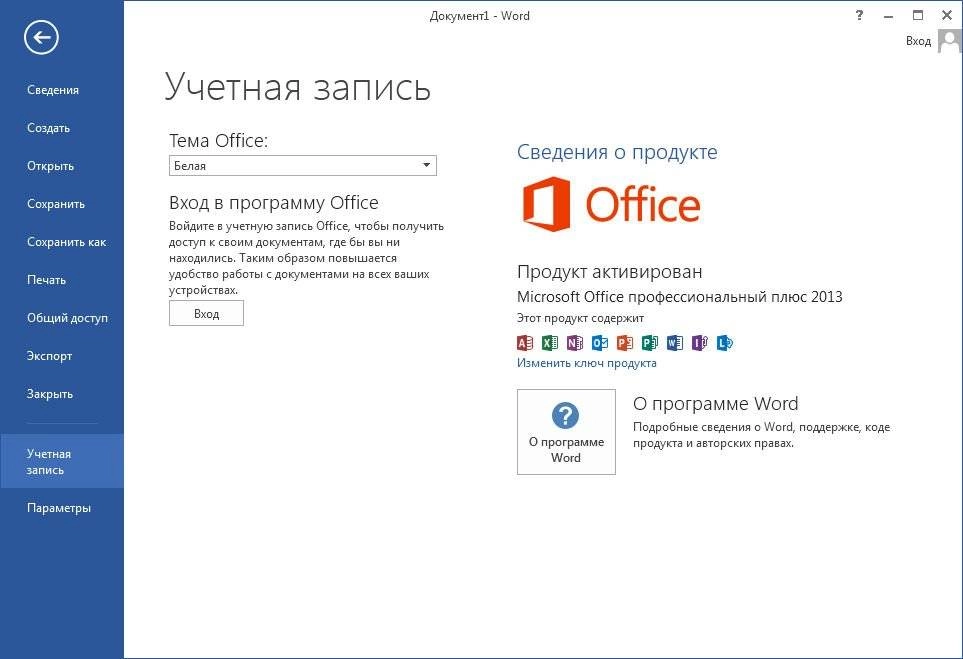Click the InfoPath product icon

tap(700, 343)
